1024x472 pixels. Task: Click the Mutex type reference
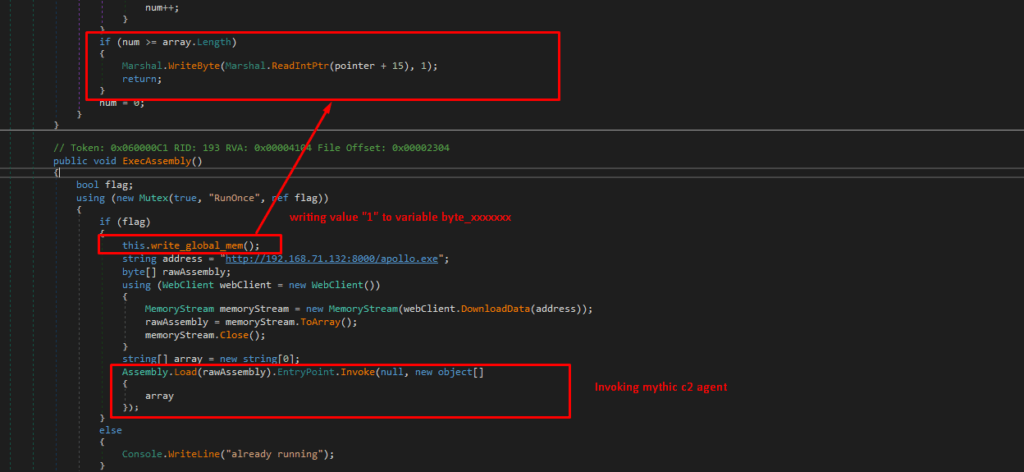[x=154, y=197]
